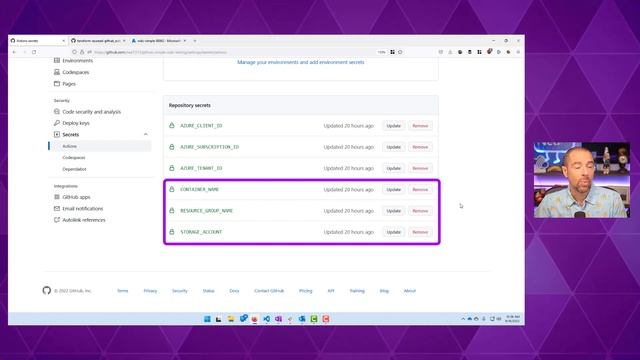Viewport: 640px width, 360px height.
Task: Click Remove for AZURE_TENANT_ID
Action: [420, 168]
